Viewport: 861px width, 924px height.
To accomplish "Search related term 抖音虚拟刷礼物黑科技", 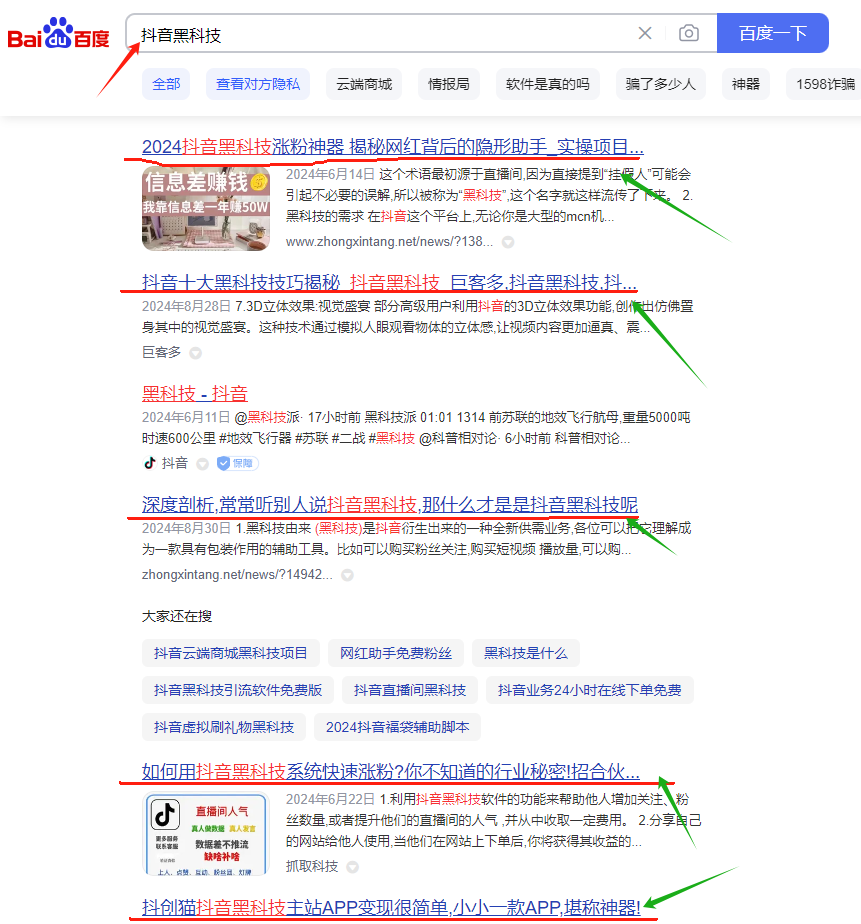I will [224, 727].
